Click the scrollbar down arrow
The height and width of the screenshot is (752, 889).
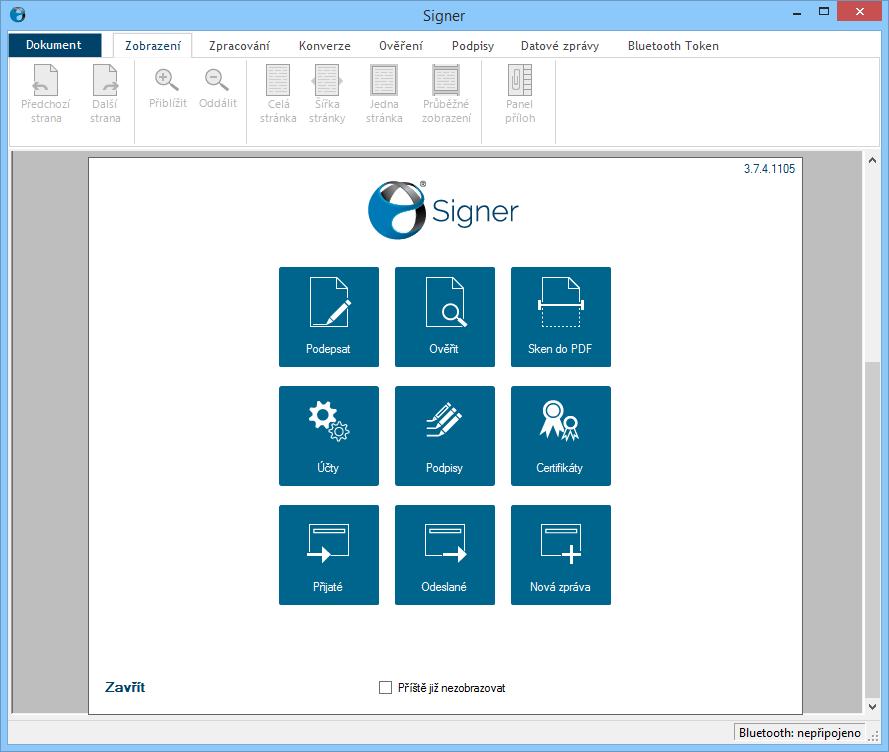(x=872, y=706)
